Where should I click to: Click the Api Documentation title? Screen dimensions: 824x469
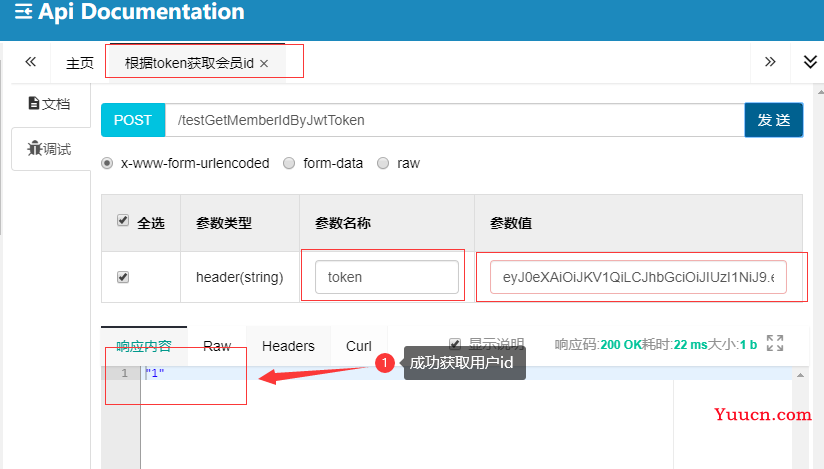[x=141, y=11]
